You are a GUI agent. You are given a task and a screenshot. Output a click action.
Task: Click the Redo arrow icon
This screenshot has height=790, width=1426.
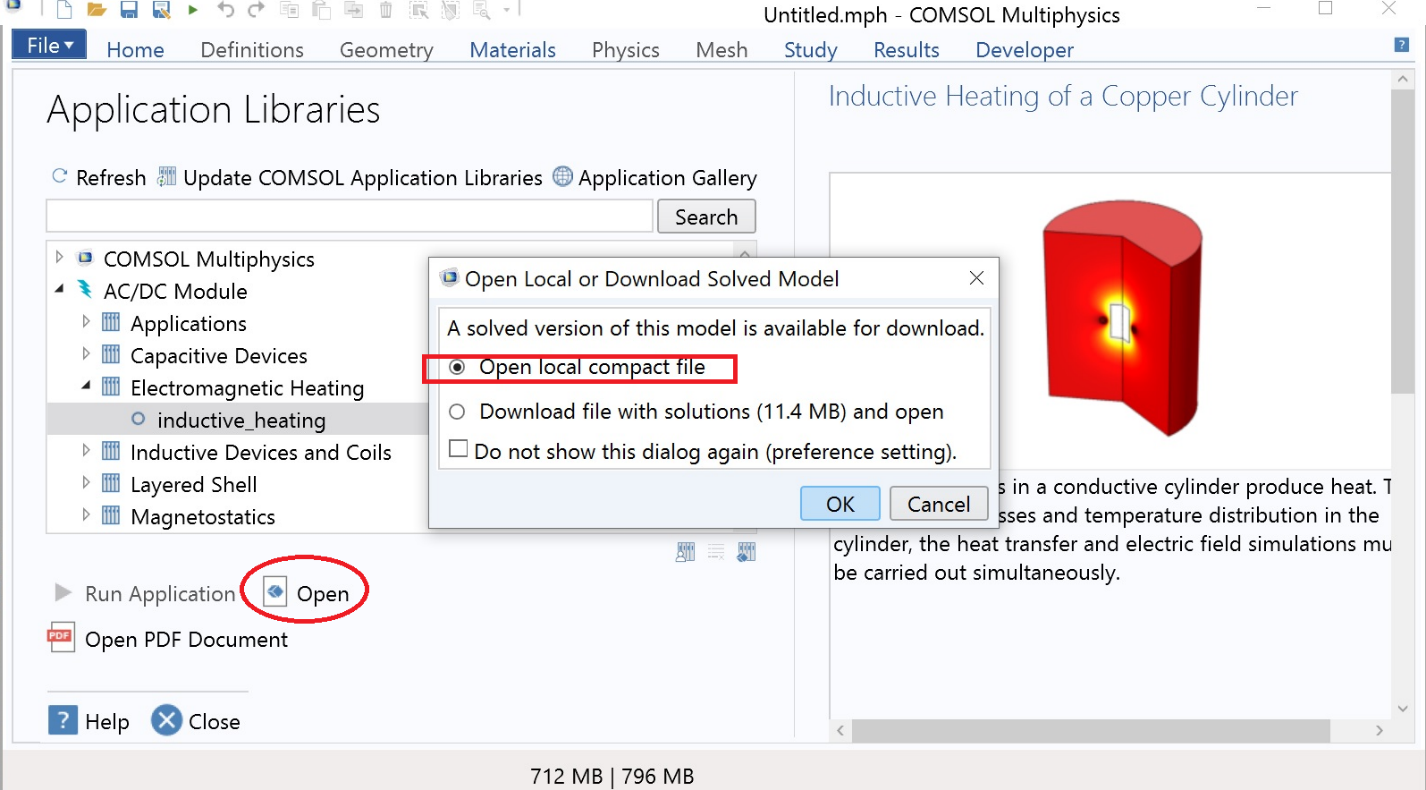click(257, 11)
